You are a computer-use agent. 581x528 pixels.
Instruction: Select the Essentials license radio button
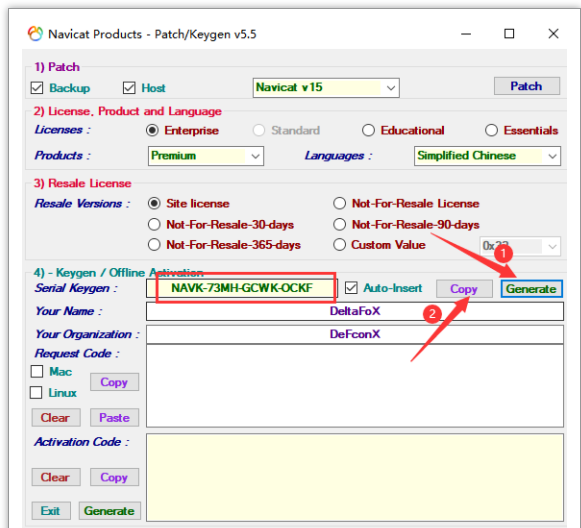(491, 130)
